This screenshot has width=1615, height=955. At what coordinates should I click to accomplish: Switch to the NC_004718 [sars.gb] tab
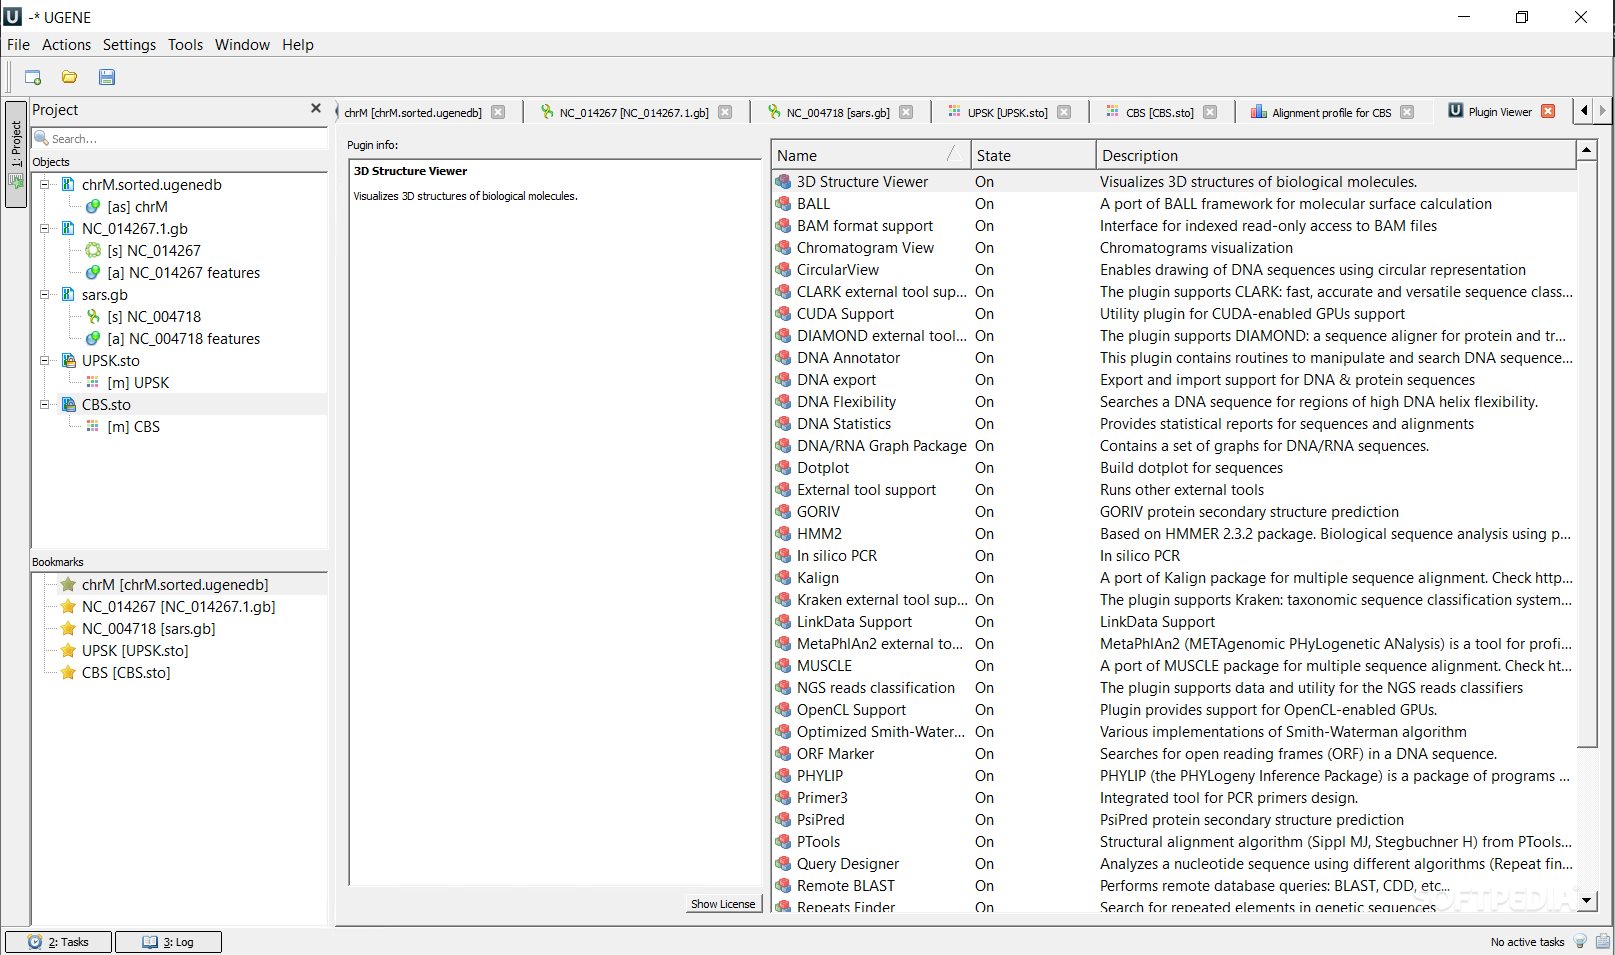pyautogui.click(x=838, y=112)
